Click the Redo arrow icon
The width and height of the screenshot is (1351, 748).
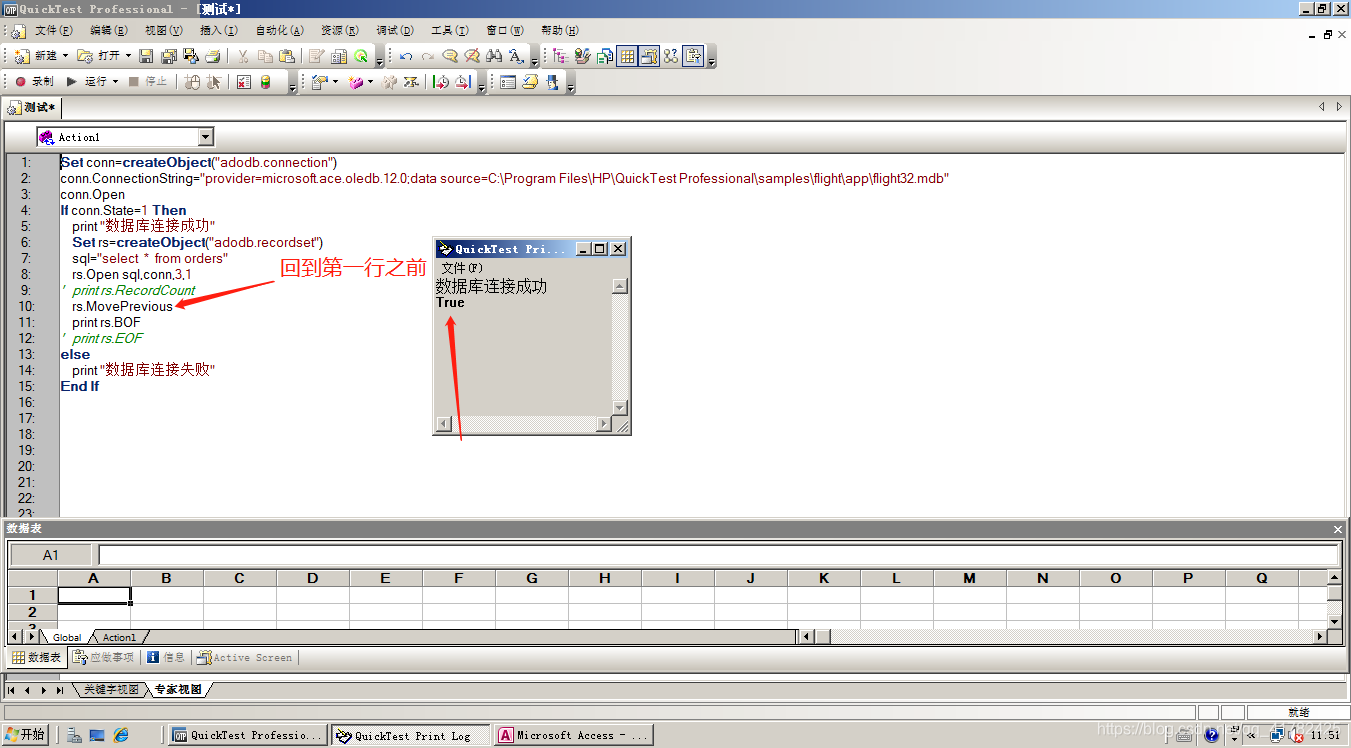[x=428, y=56]
